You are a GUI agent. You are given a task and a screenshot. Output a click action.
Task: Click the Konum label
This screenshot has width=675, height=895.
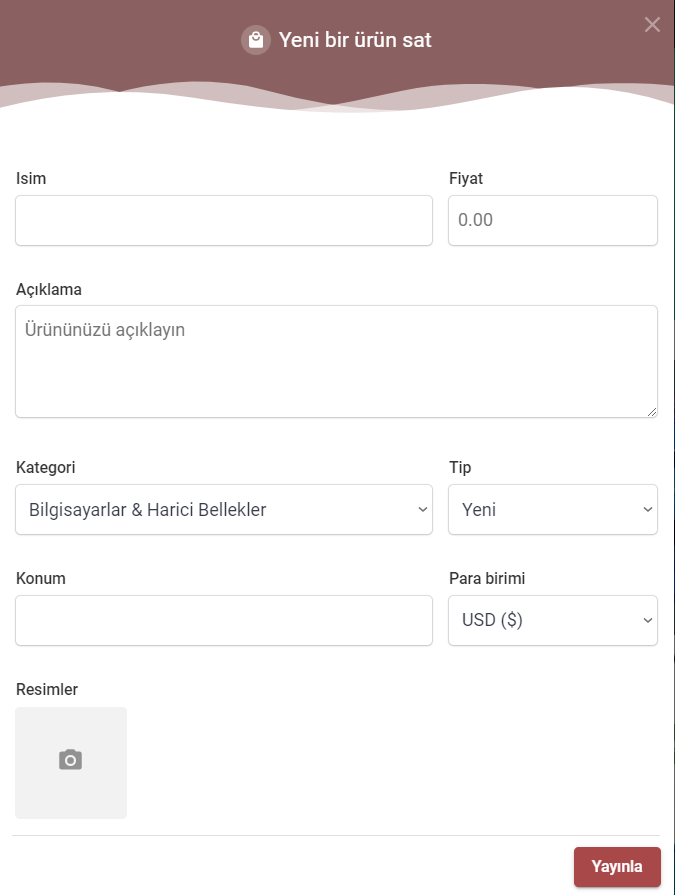pyautogui.click(x=41, y=578)
